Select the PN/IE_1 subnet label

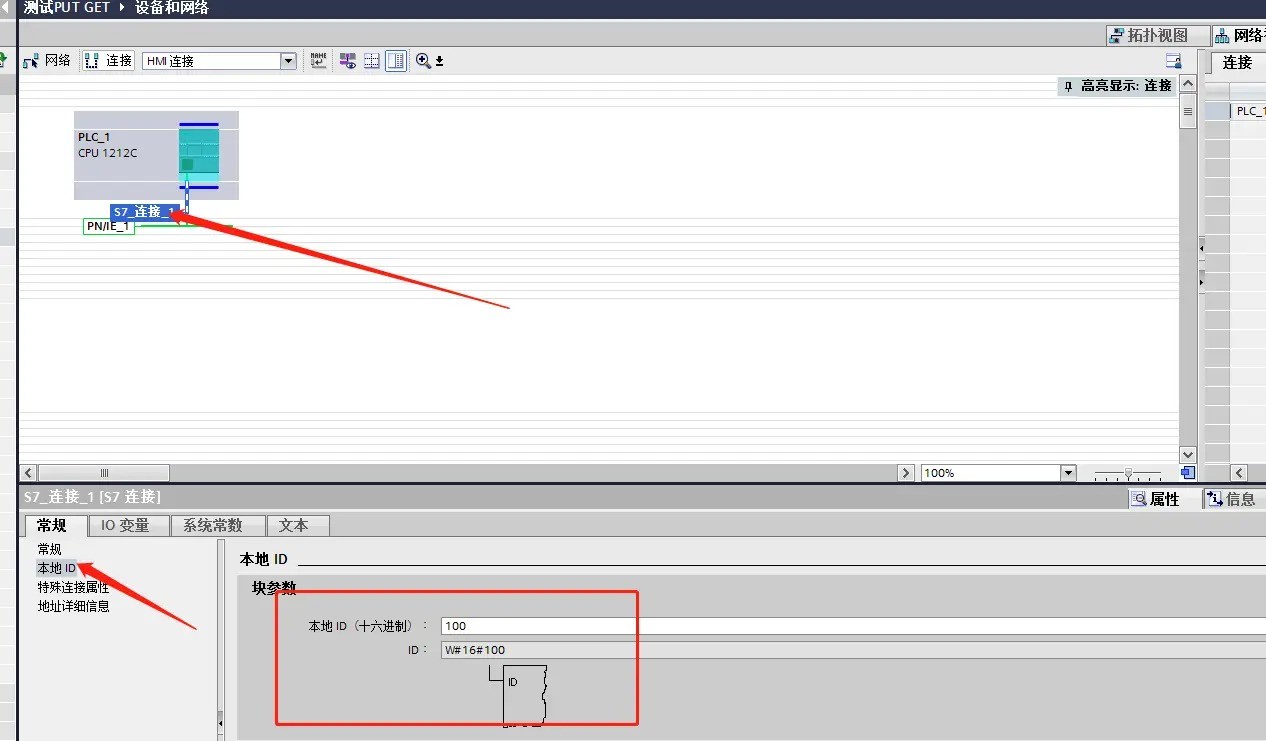109,227
